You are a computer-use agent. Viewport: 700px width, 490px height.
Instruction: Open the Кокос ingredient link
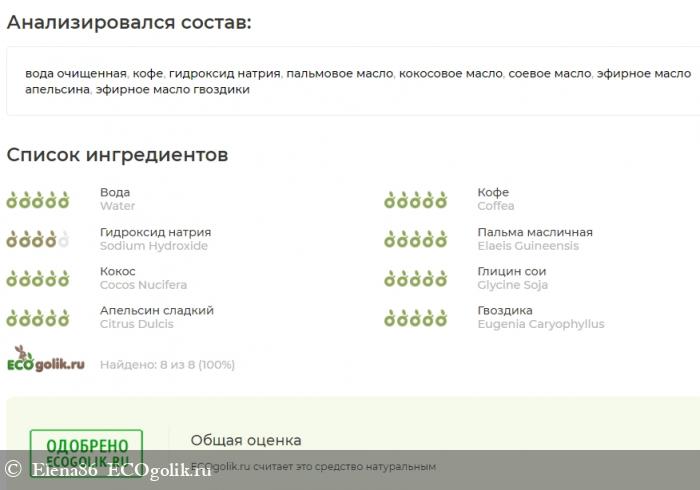118,271
